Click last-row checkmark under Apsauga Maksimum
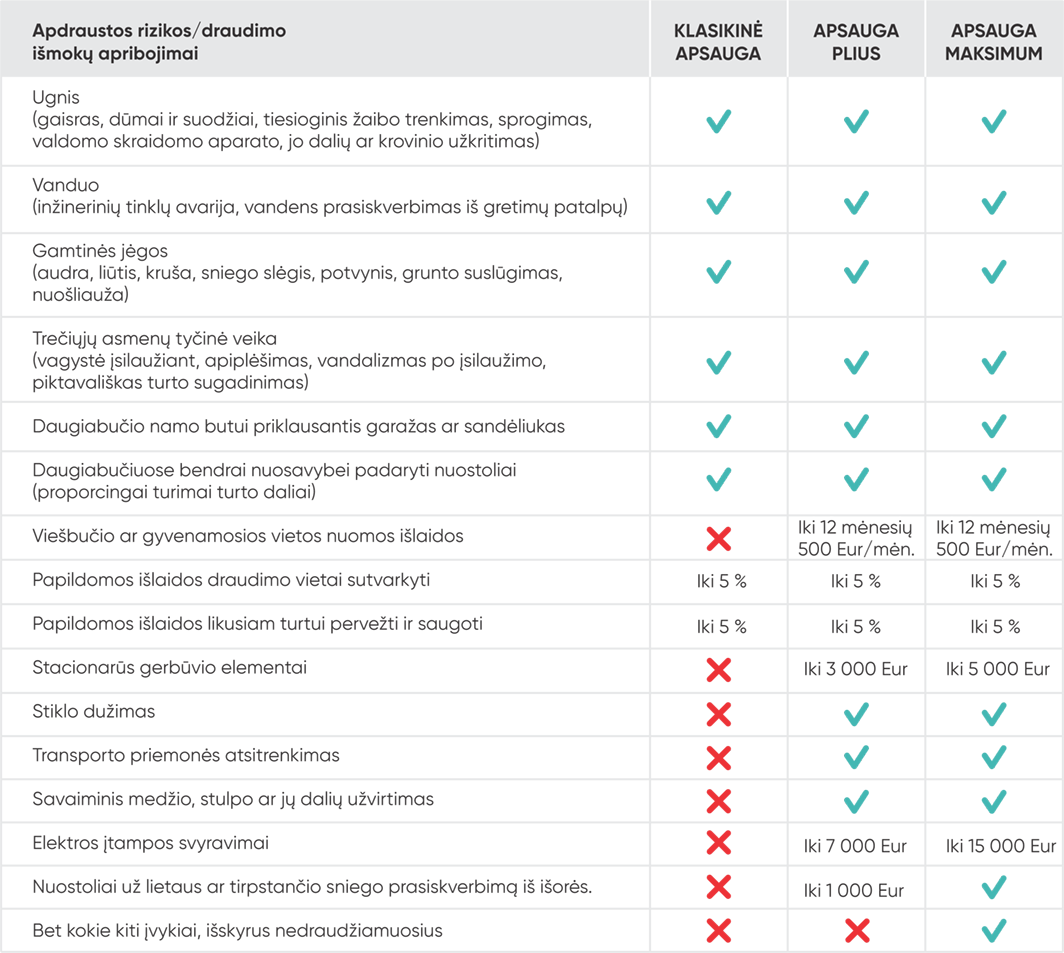Image resolution: width=1064 pixels, height=953 pixels. pyautogui.click(x=994, y=929)
